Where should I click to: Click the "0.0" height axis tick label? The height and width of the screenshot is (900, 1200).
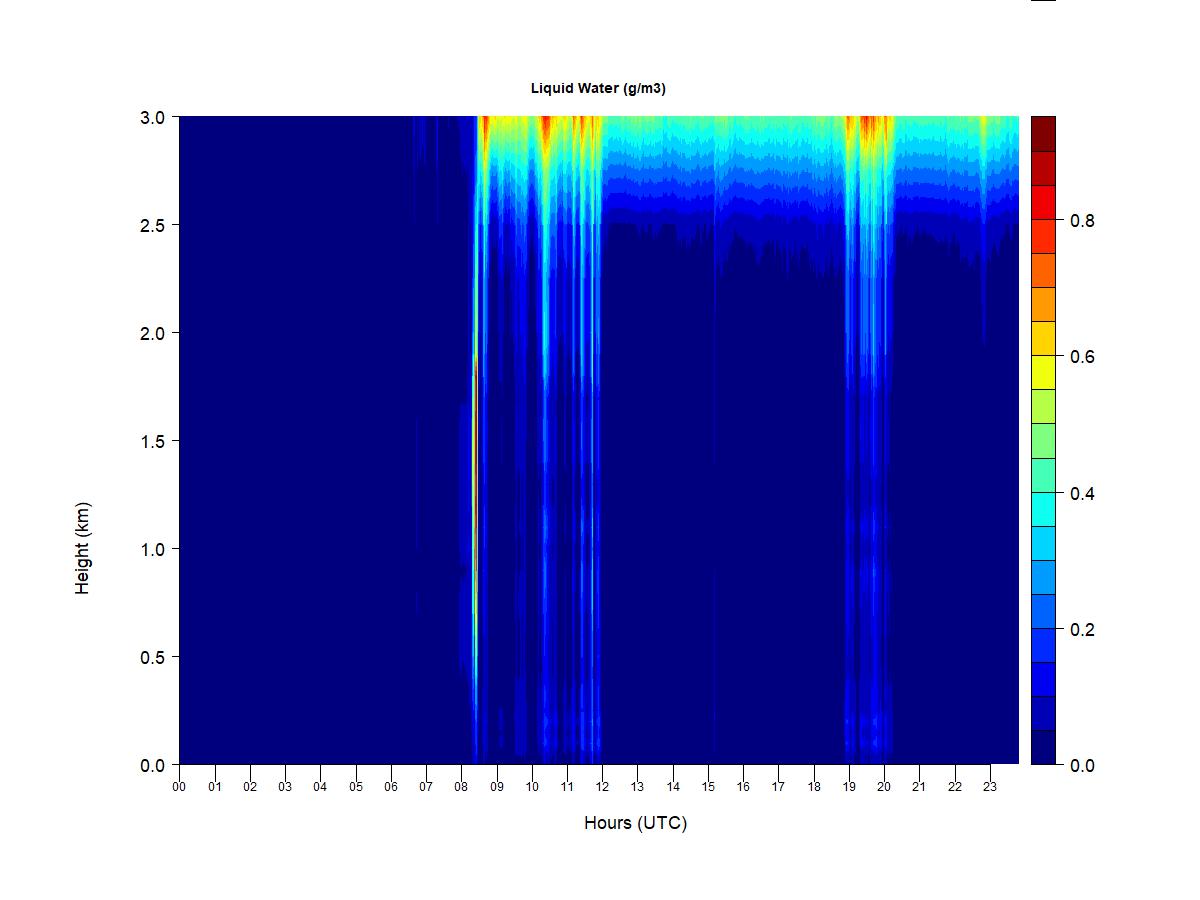153,765
